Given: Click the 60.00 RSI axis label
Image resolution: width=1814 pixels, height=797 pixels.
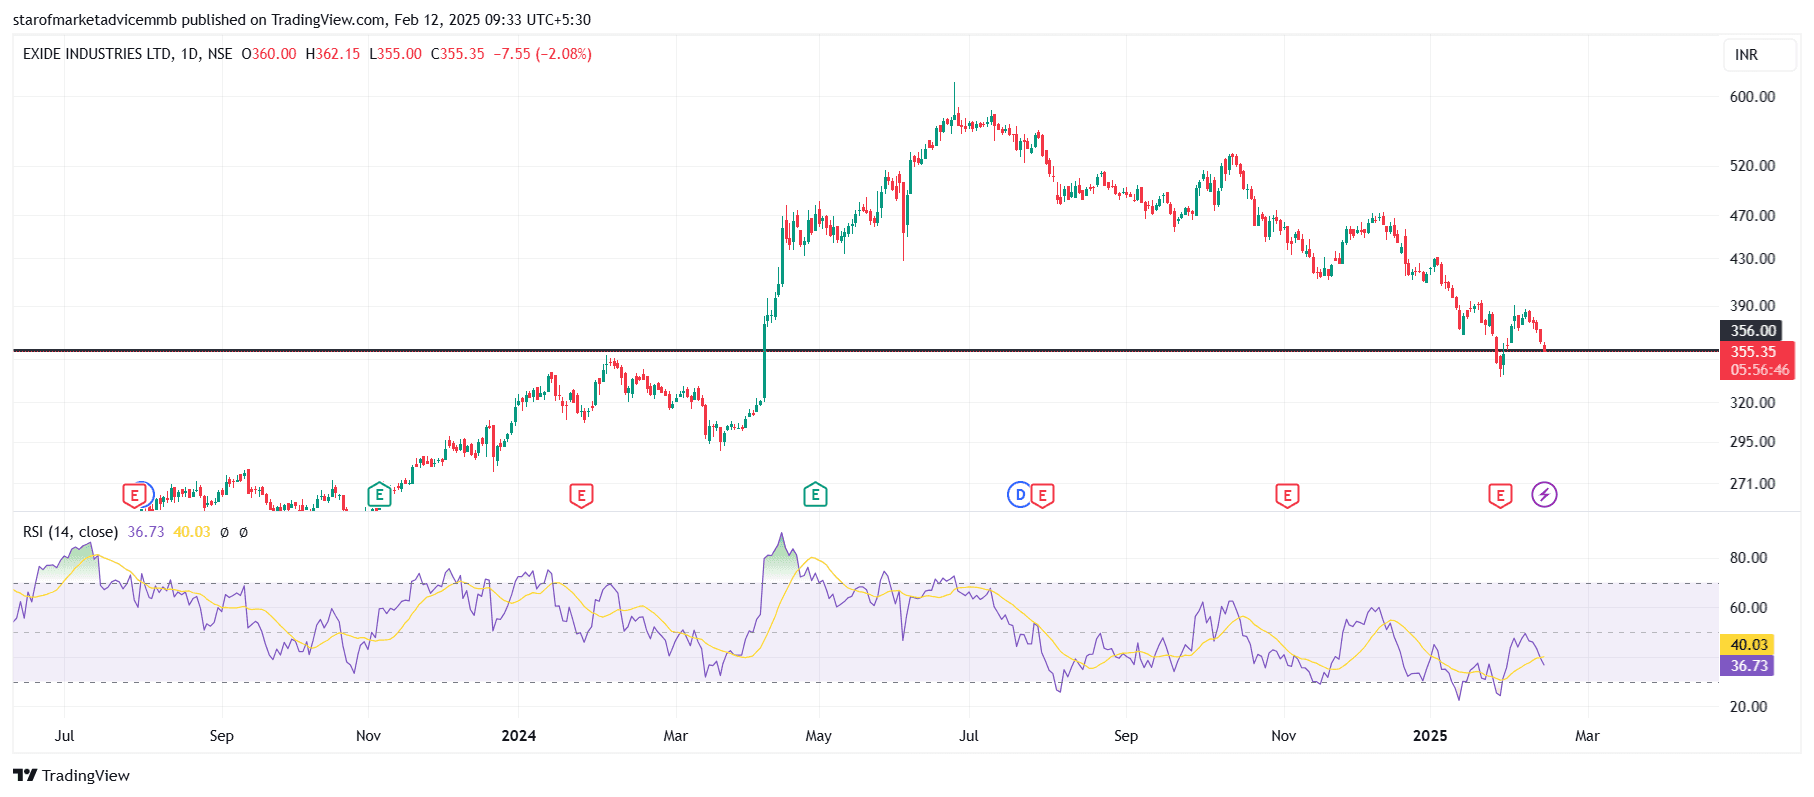Looking at the screenshot, I should (x=1749, y=608).
